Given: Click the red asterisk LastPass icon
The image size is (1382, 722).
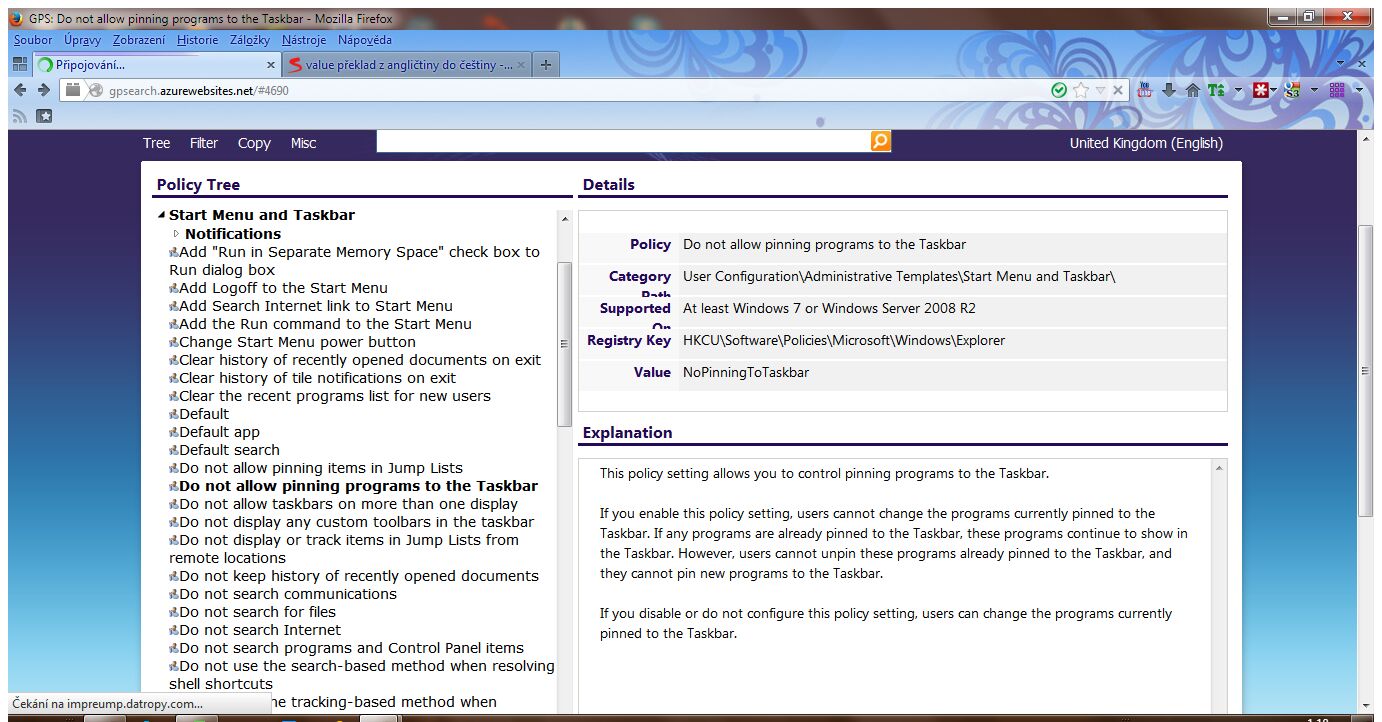Looking at the screenshot, I should tap(1262, 90).
